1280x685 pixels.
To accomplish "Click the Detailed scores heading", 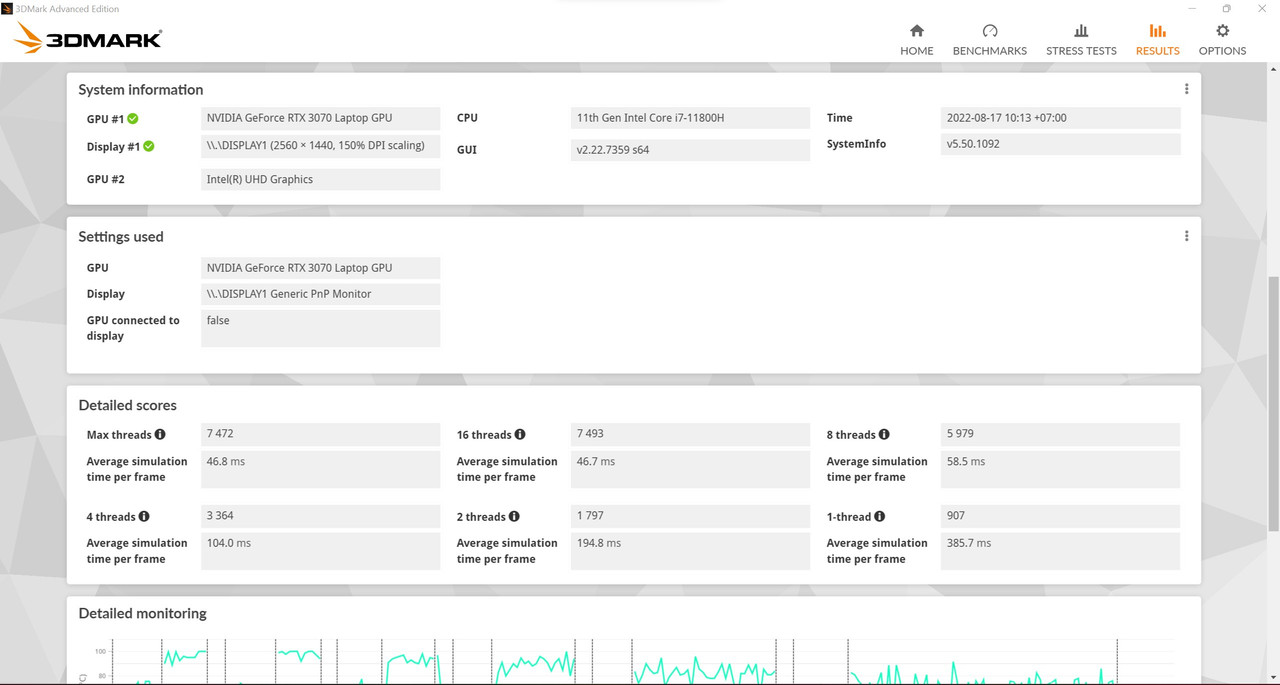I will 127,405.
